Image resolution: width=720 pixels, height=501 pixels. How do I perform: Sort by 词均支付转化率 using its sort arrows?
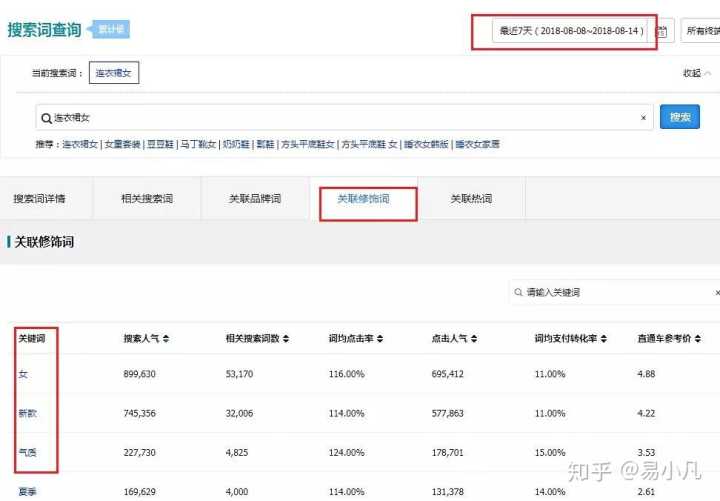point(605,339)
